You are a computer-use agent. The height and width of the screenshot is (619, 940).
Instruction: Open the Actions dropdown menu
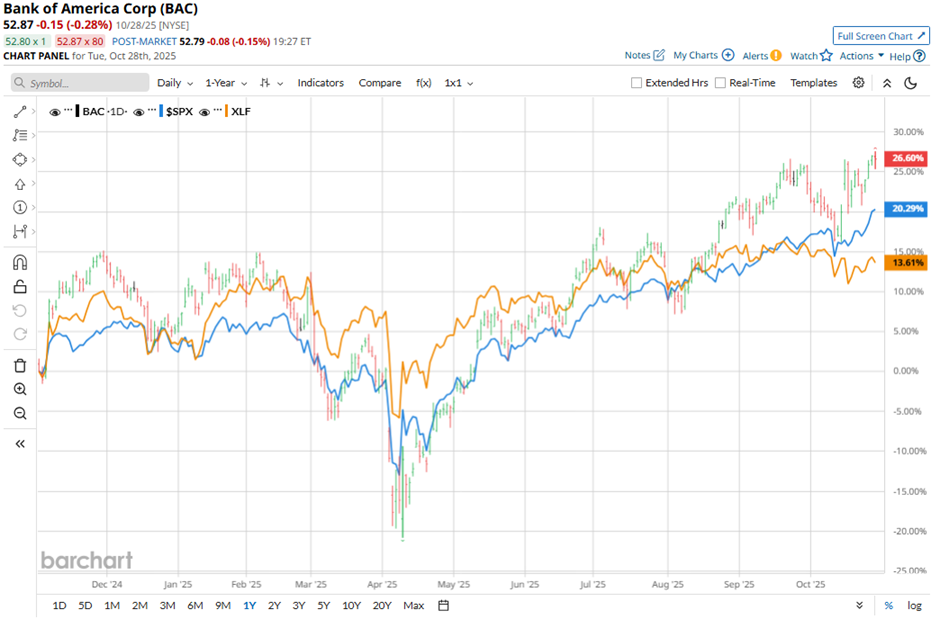(861, 56)
